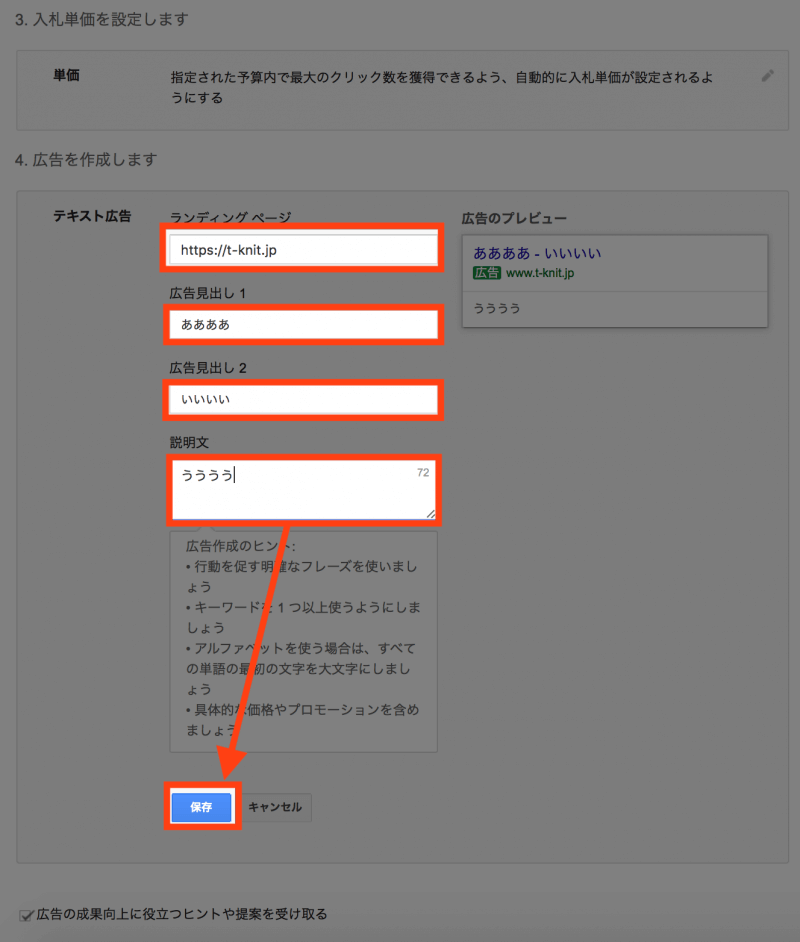Screen dimensions: 800x942
Task: Click the pencil edit icon for 単価
Action: point(767,76)
